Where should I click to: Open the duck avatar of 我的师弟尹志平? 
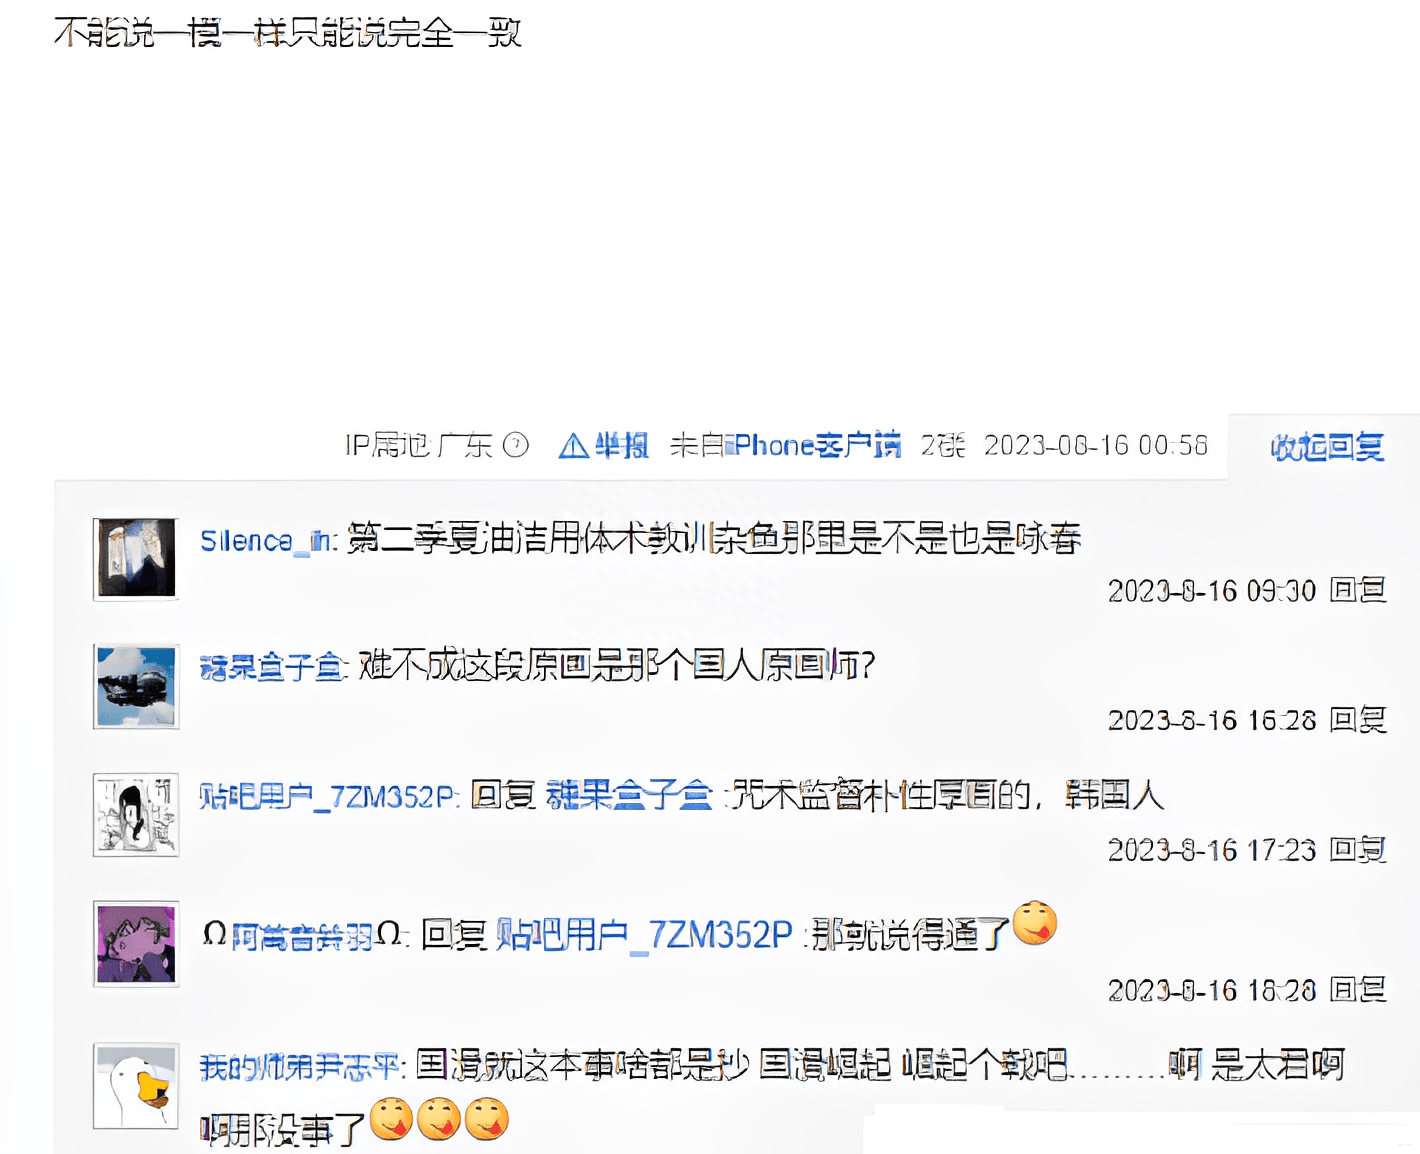pos(137,1086)
